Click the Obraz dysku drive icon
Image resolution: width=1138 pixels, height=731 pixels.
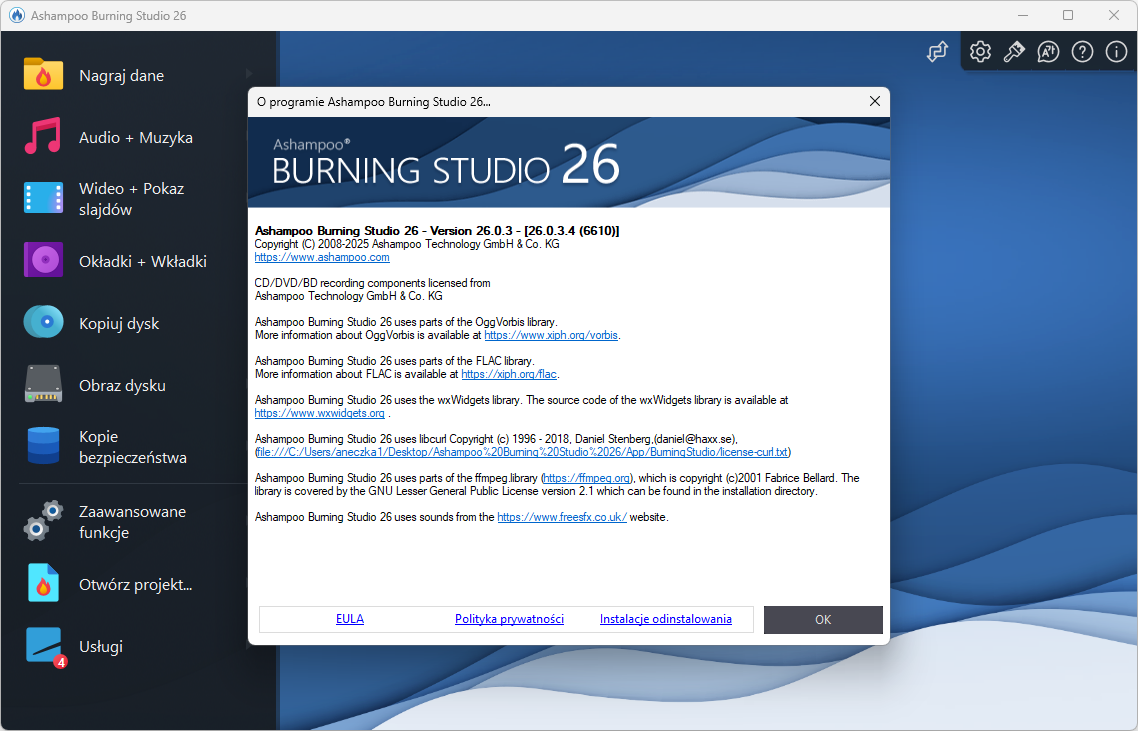(x=43, y=384)
